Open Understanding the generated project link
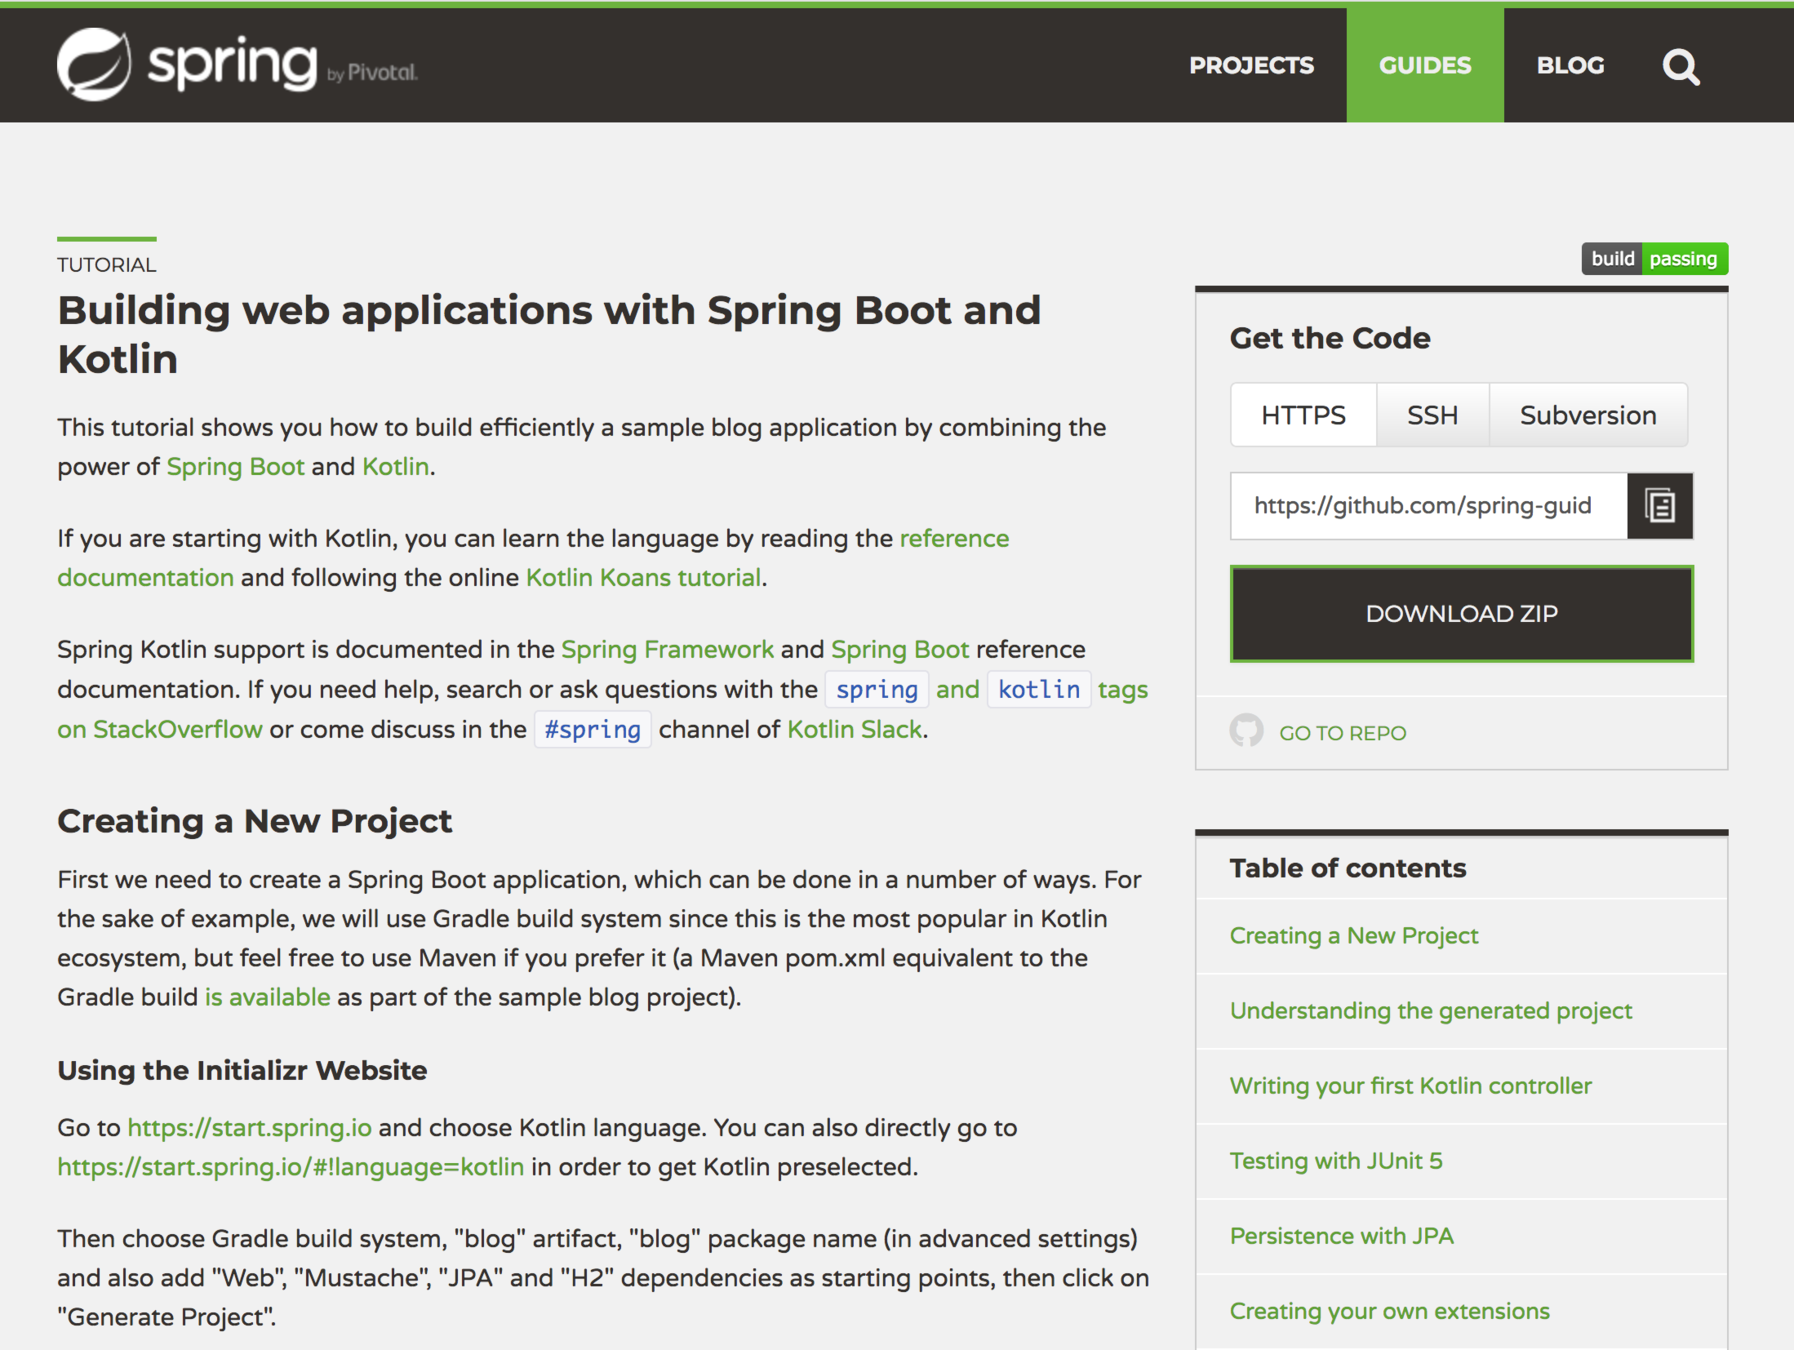1794x1350 pixels. (1430, 1011)
